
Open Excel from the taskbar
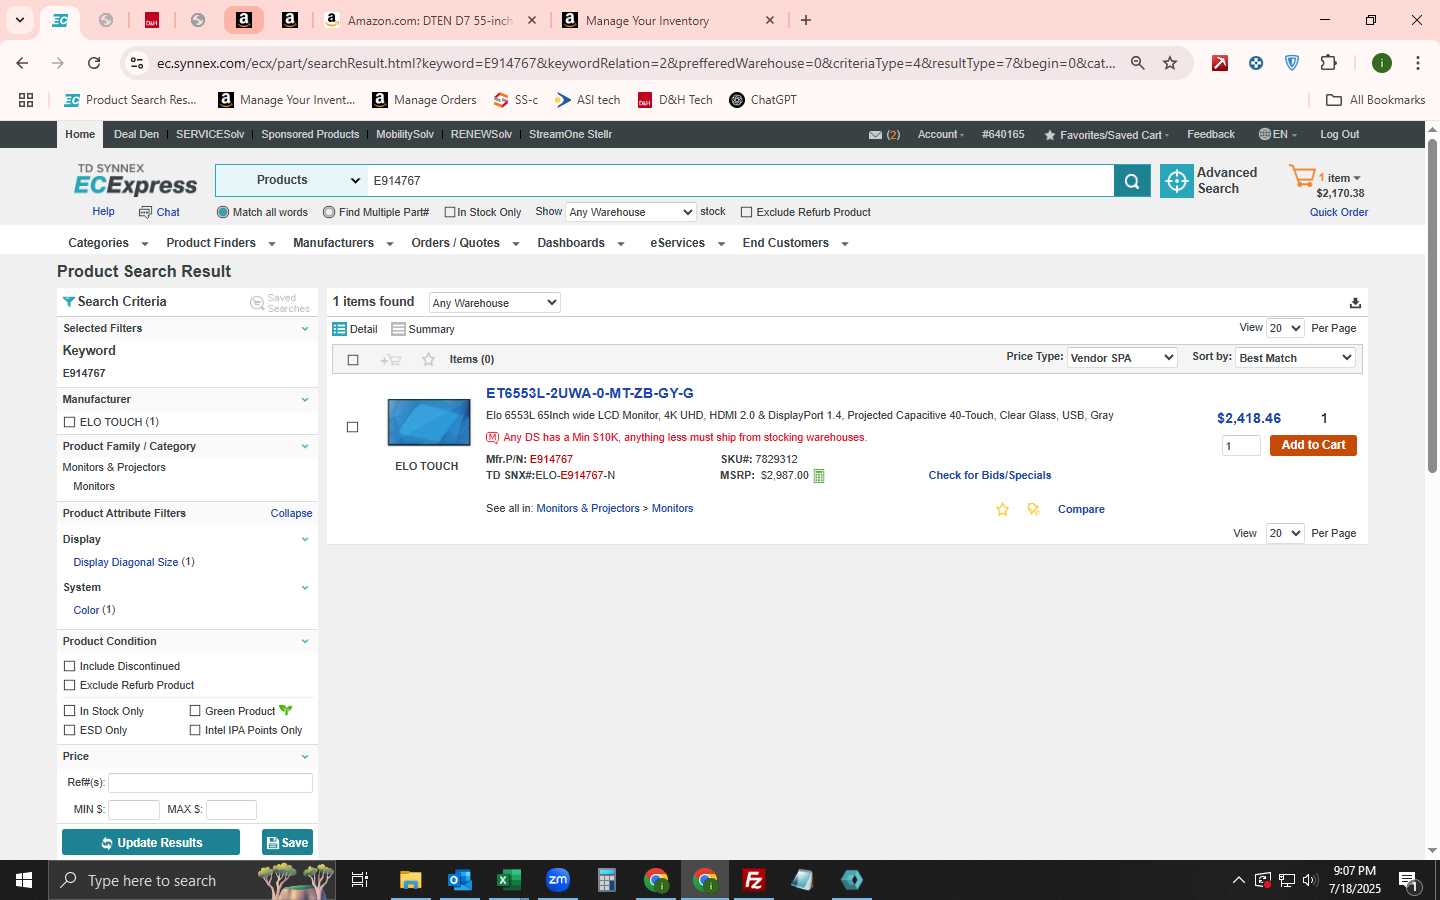coord(508,880)
